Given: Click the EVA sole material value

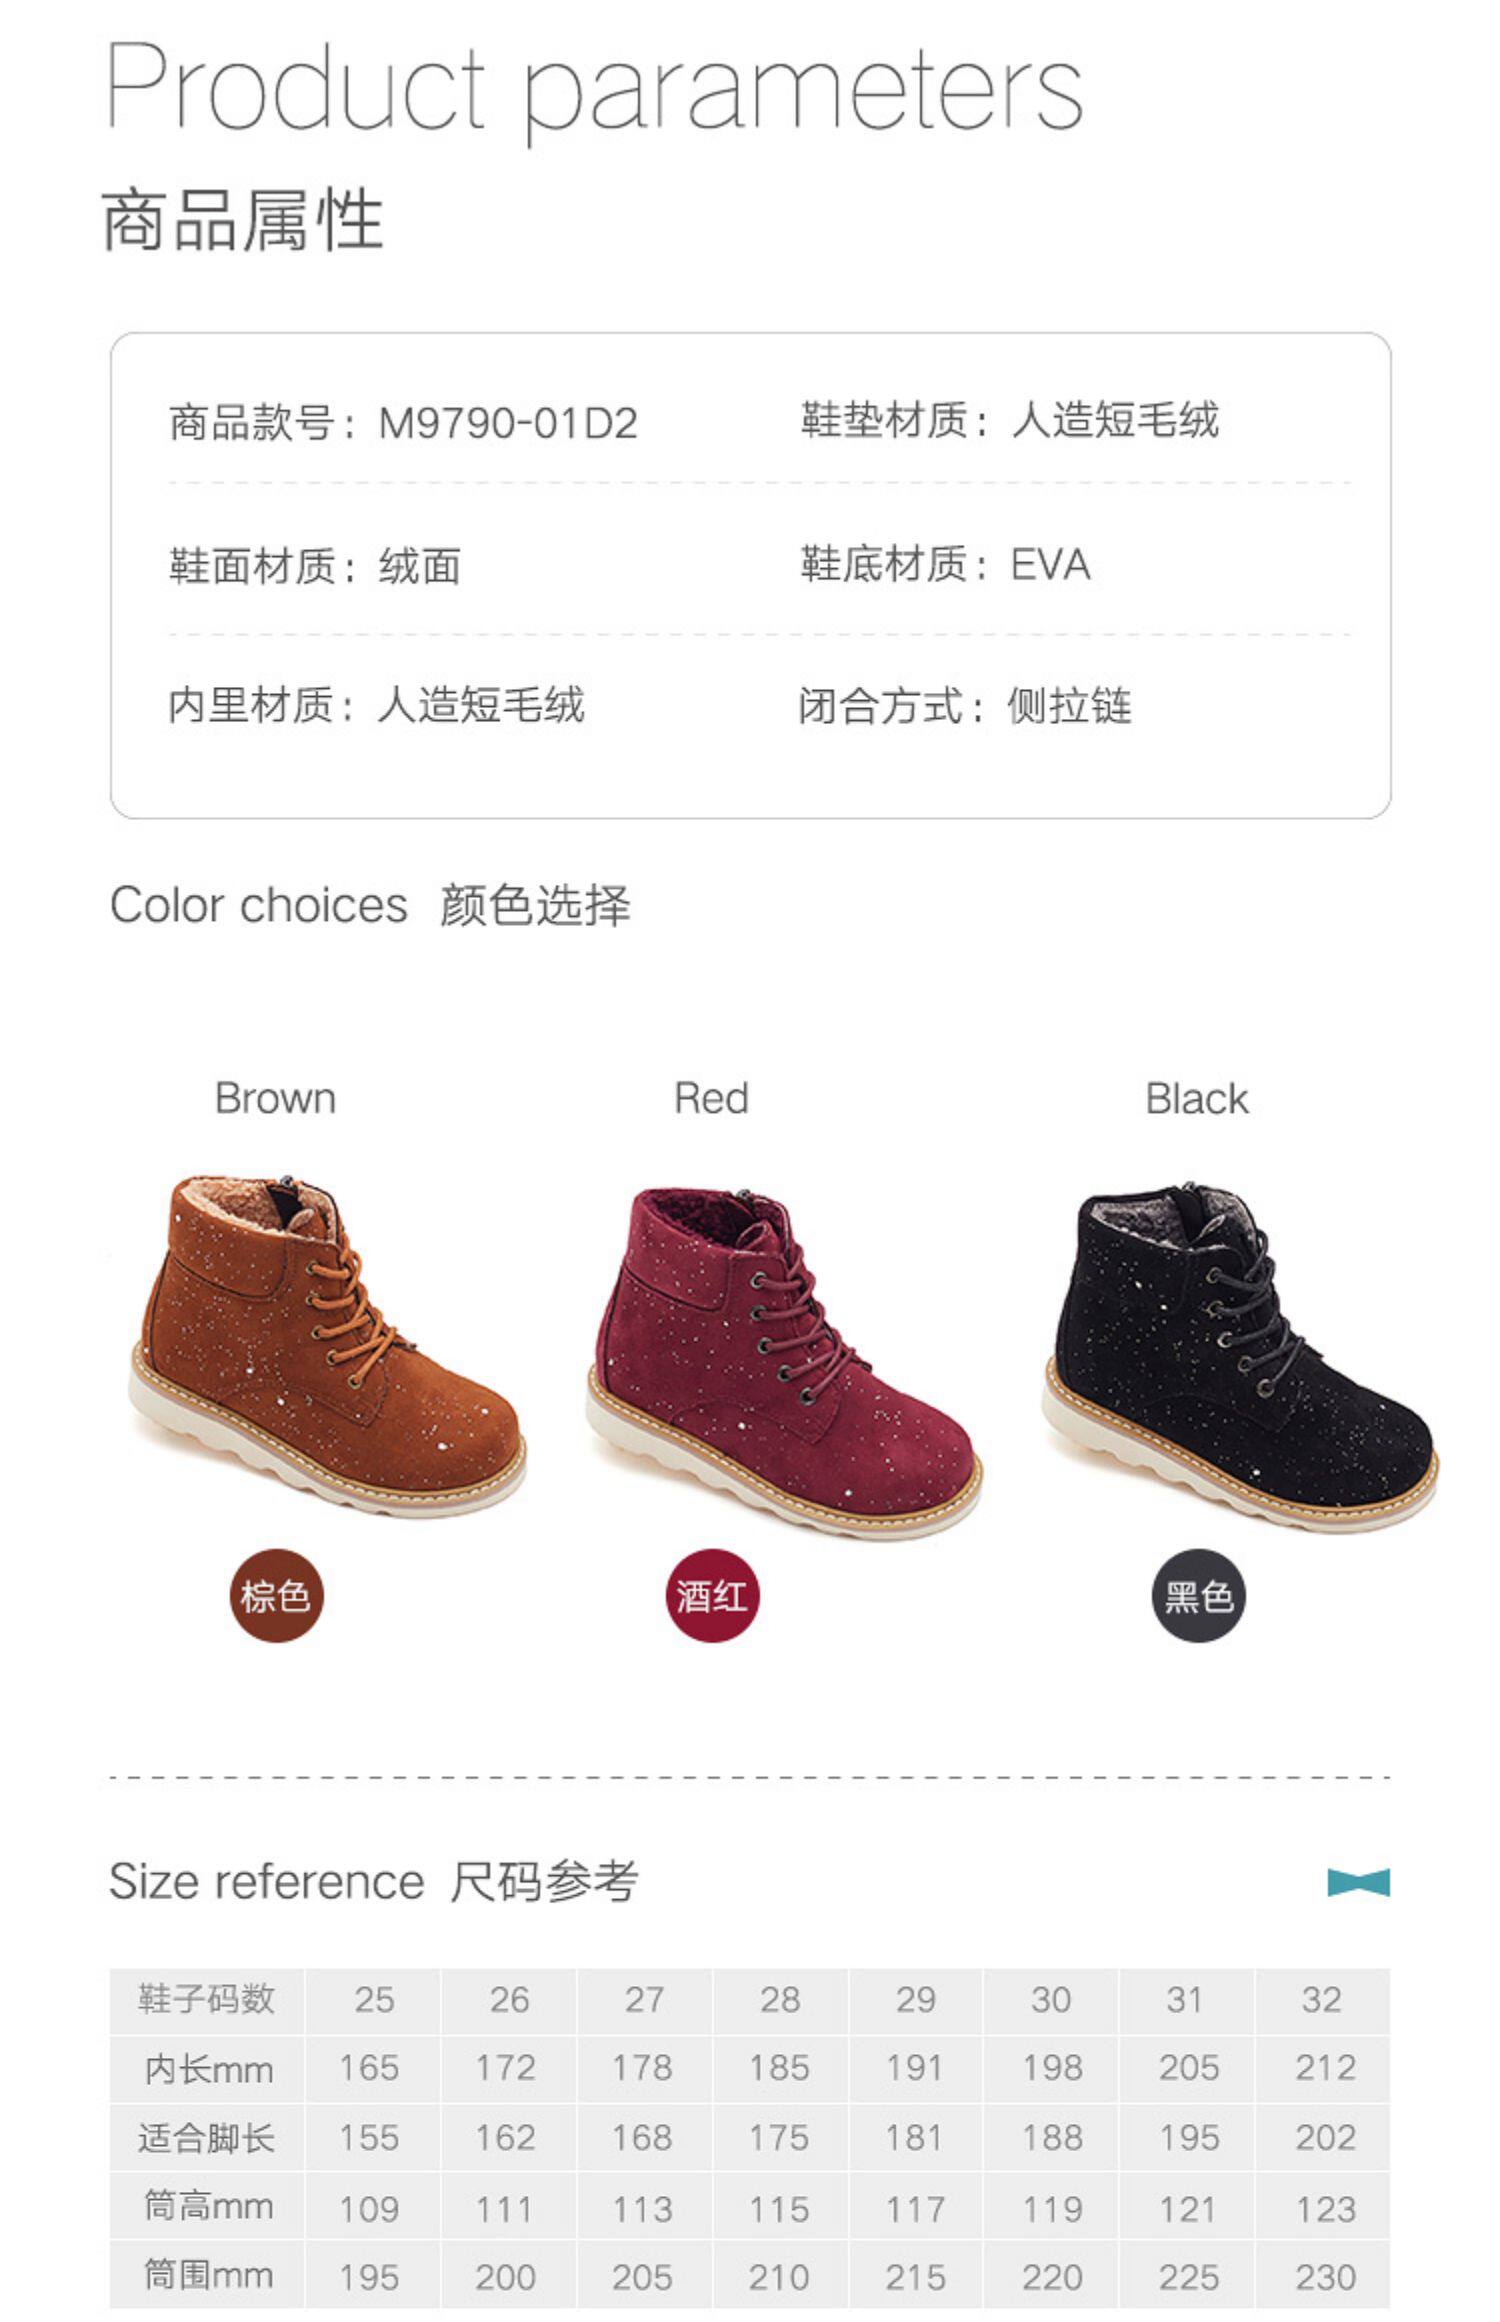Looking at the screenshot, I should [x=1050, y=565].
